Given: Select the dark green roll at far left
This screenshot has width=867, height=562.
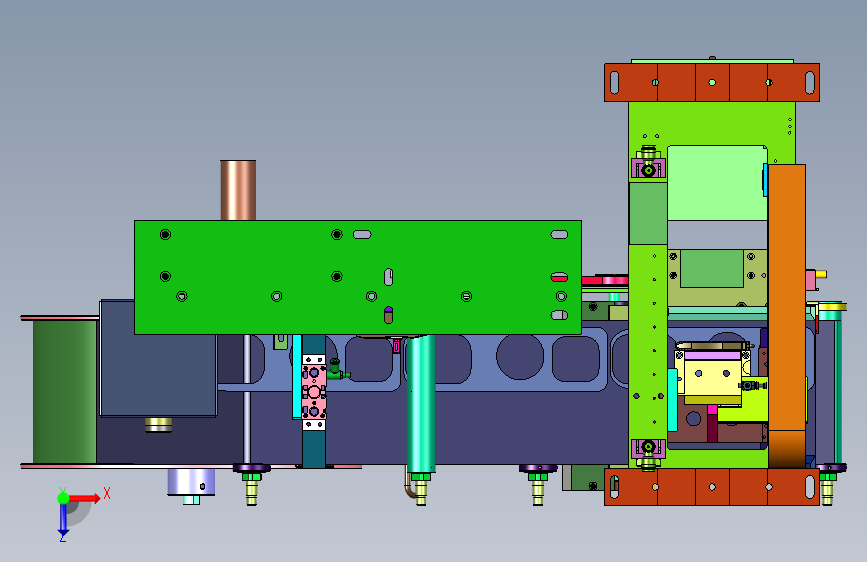Looking at the screenshot, I should tap(65, 392).
